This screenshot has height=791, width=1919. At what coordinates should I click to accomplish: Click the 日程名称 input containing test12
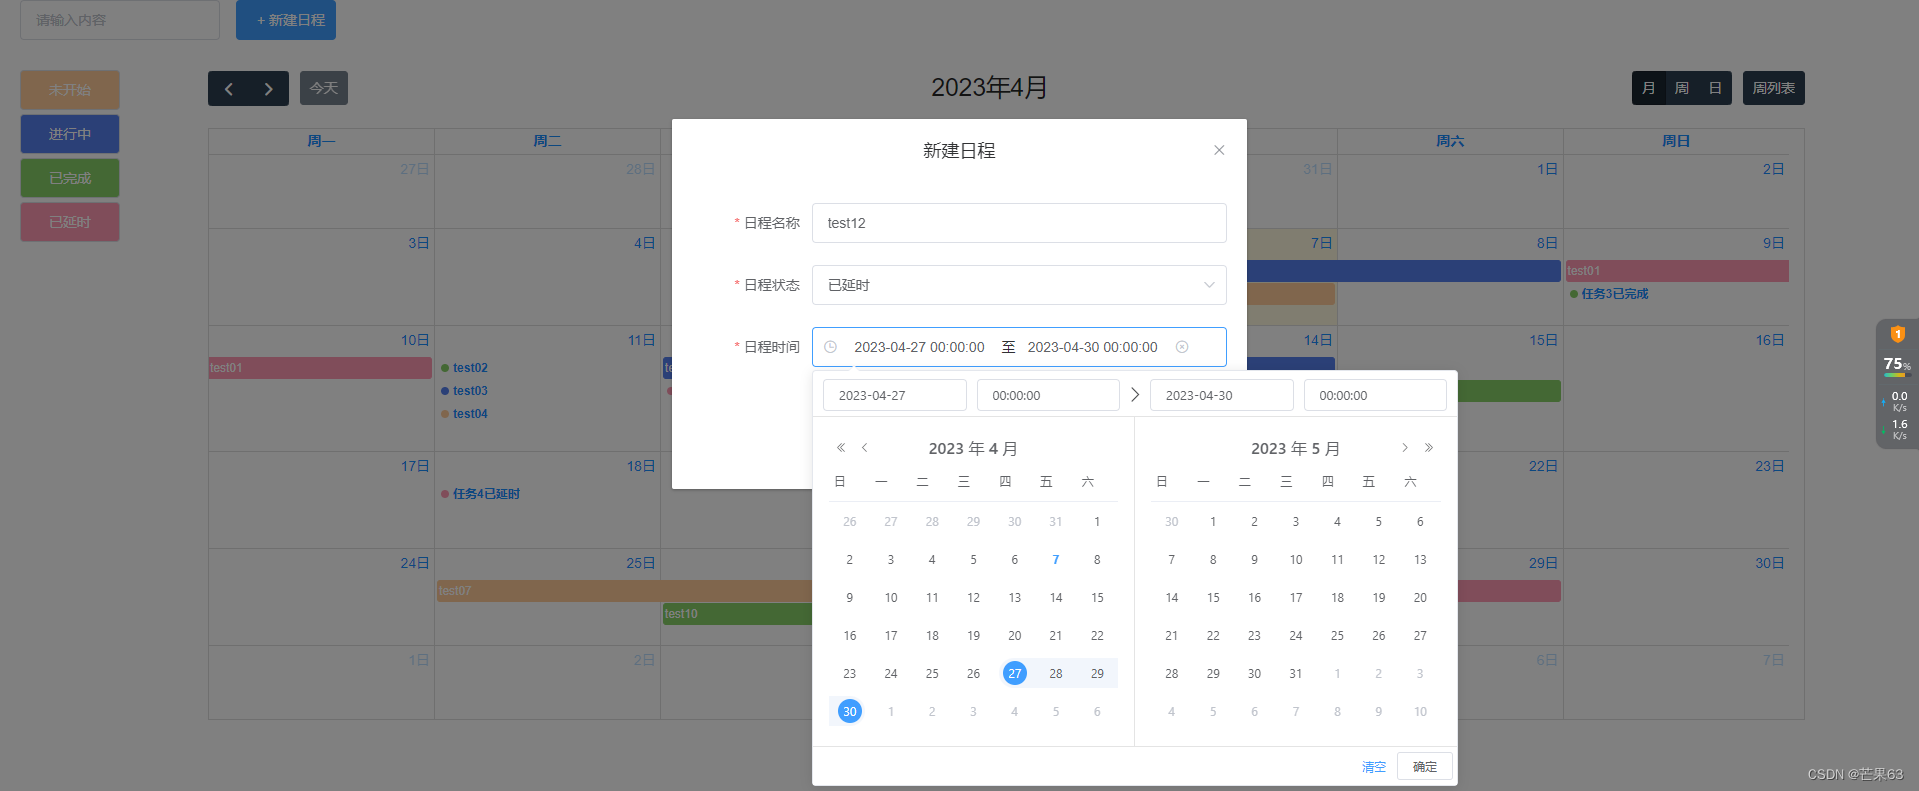1019,223
